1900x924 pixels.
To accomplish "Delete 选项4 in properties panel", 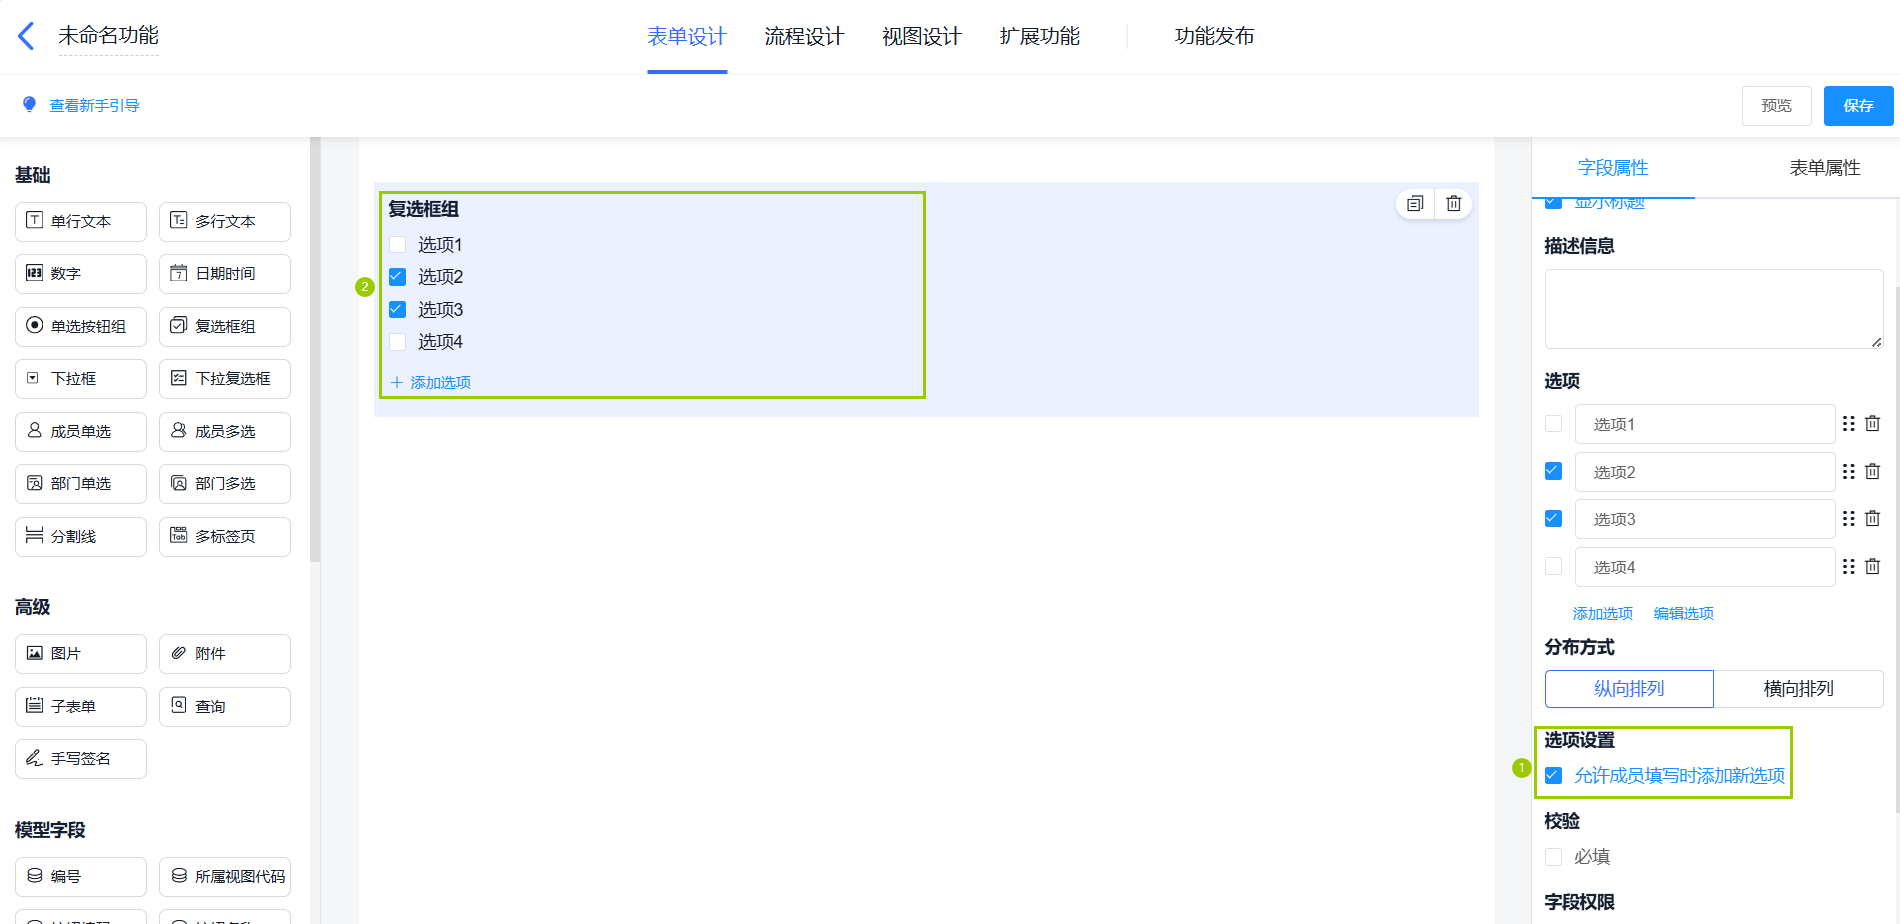I will click(x=1873, y=567).
